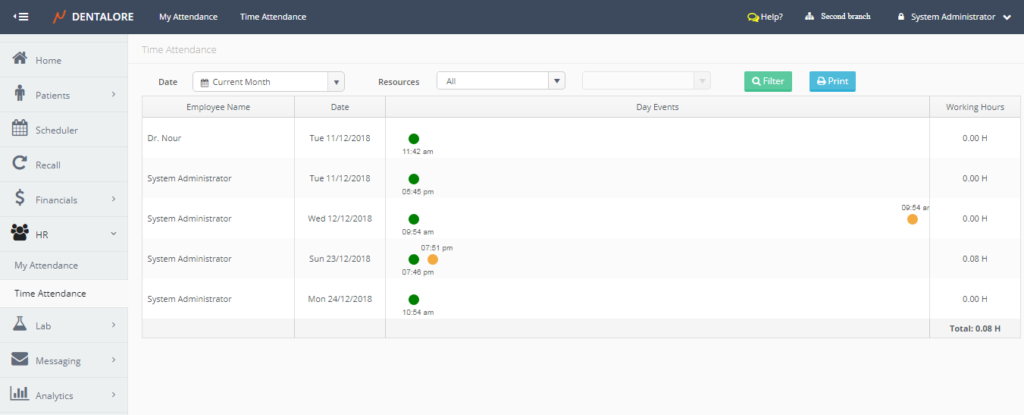Open the Resources All dropdown
1024x415 pixels.
pyautogui.click(x=501, y=82)
